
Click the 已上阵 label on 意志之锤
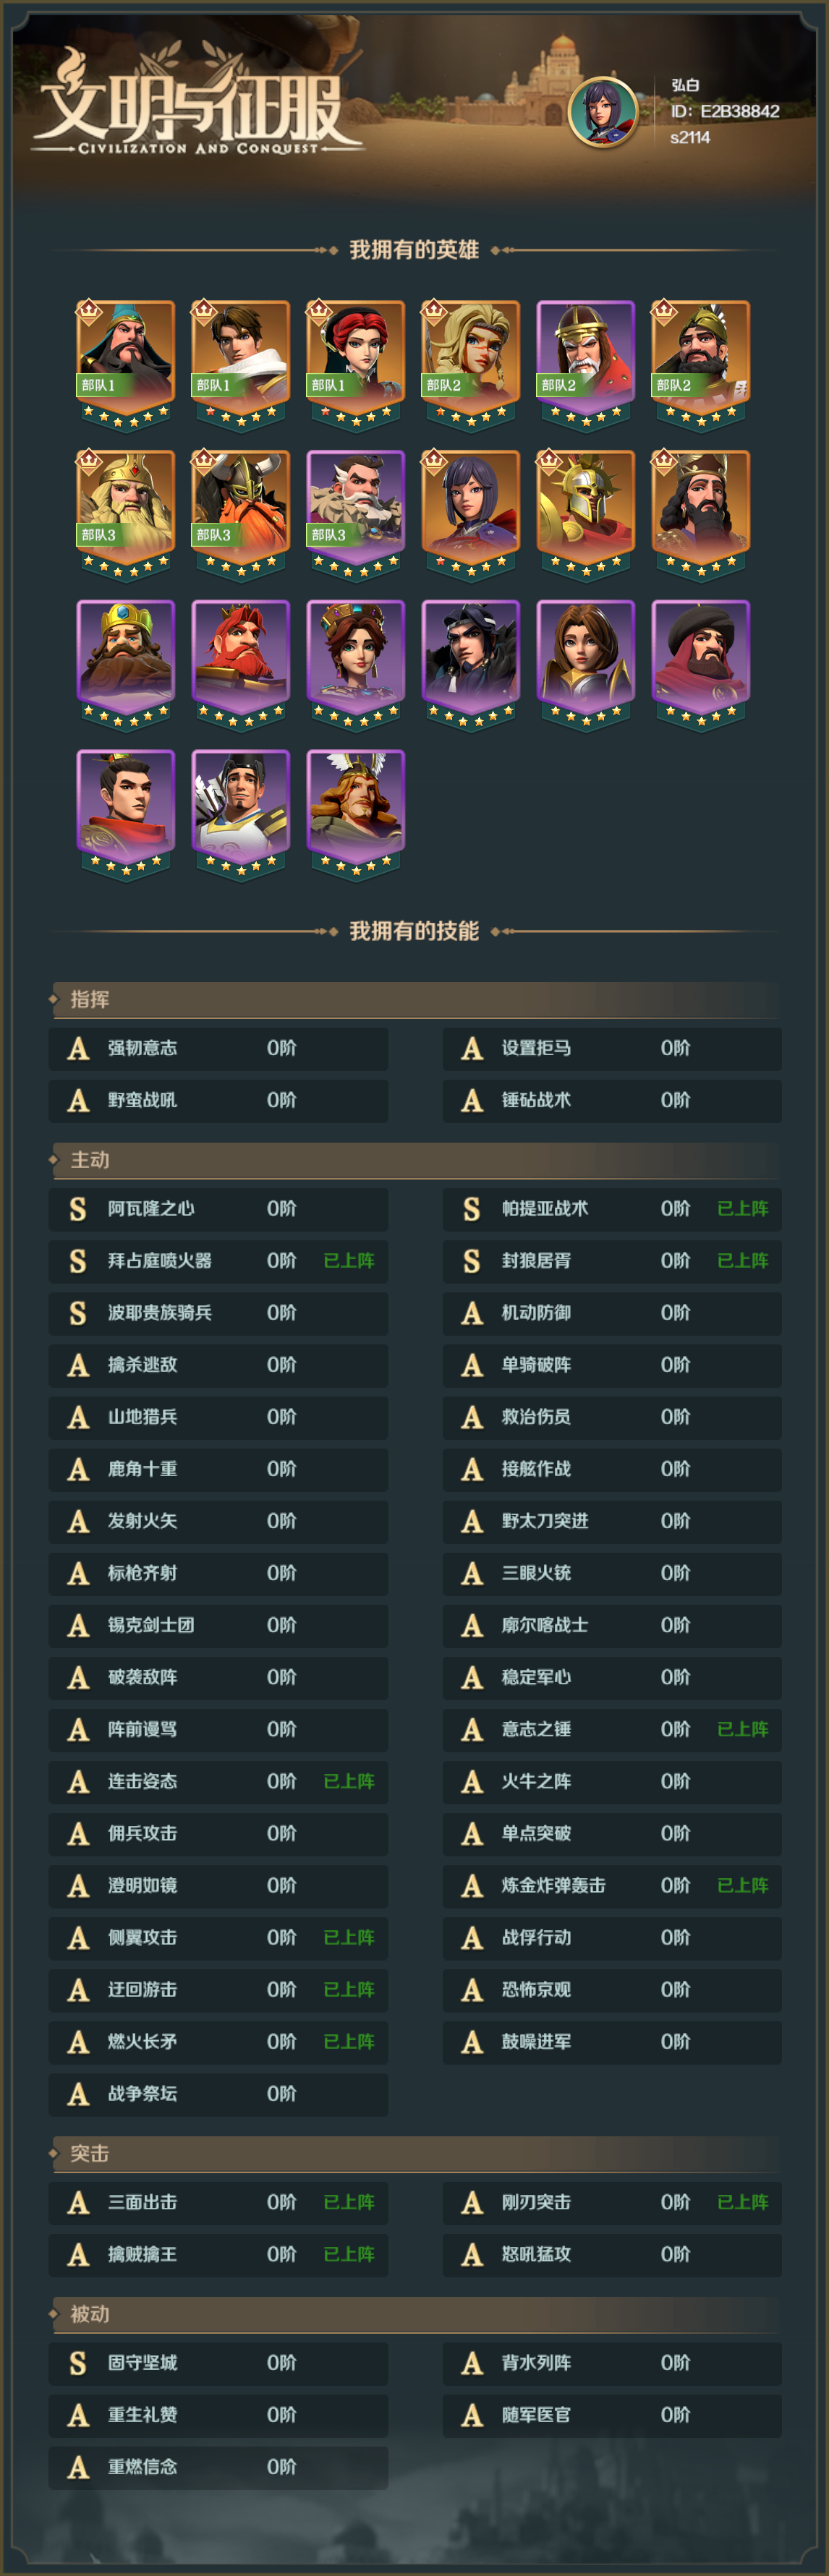742,1729
